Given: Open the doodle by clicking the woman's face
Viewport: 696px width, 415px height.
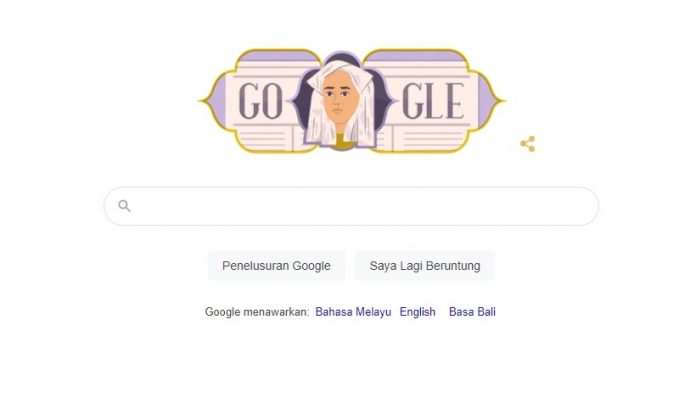Looking at the screenshot, I should (337, 100).
